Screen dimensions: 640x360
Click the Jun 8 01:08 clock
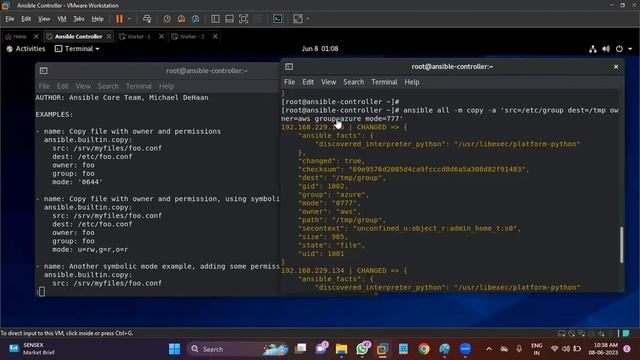coord(320,49)
